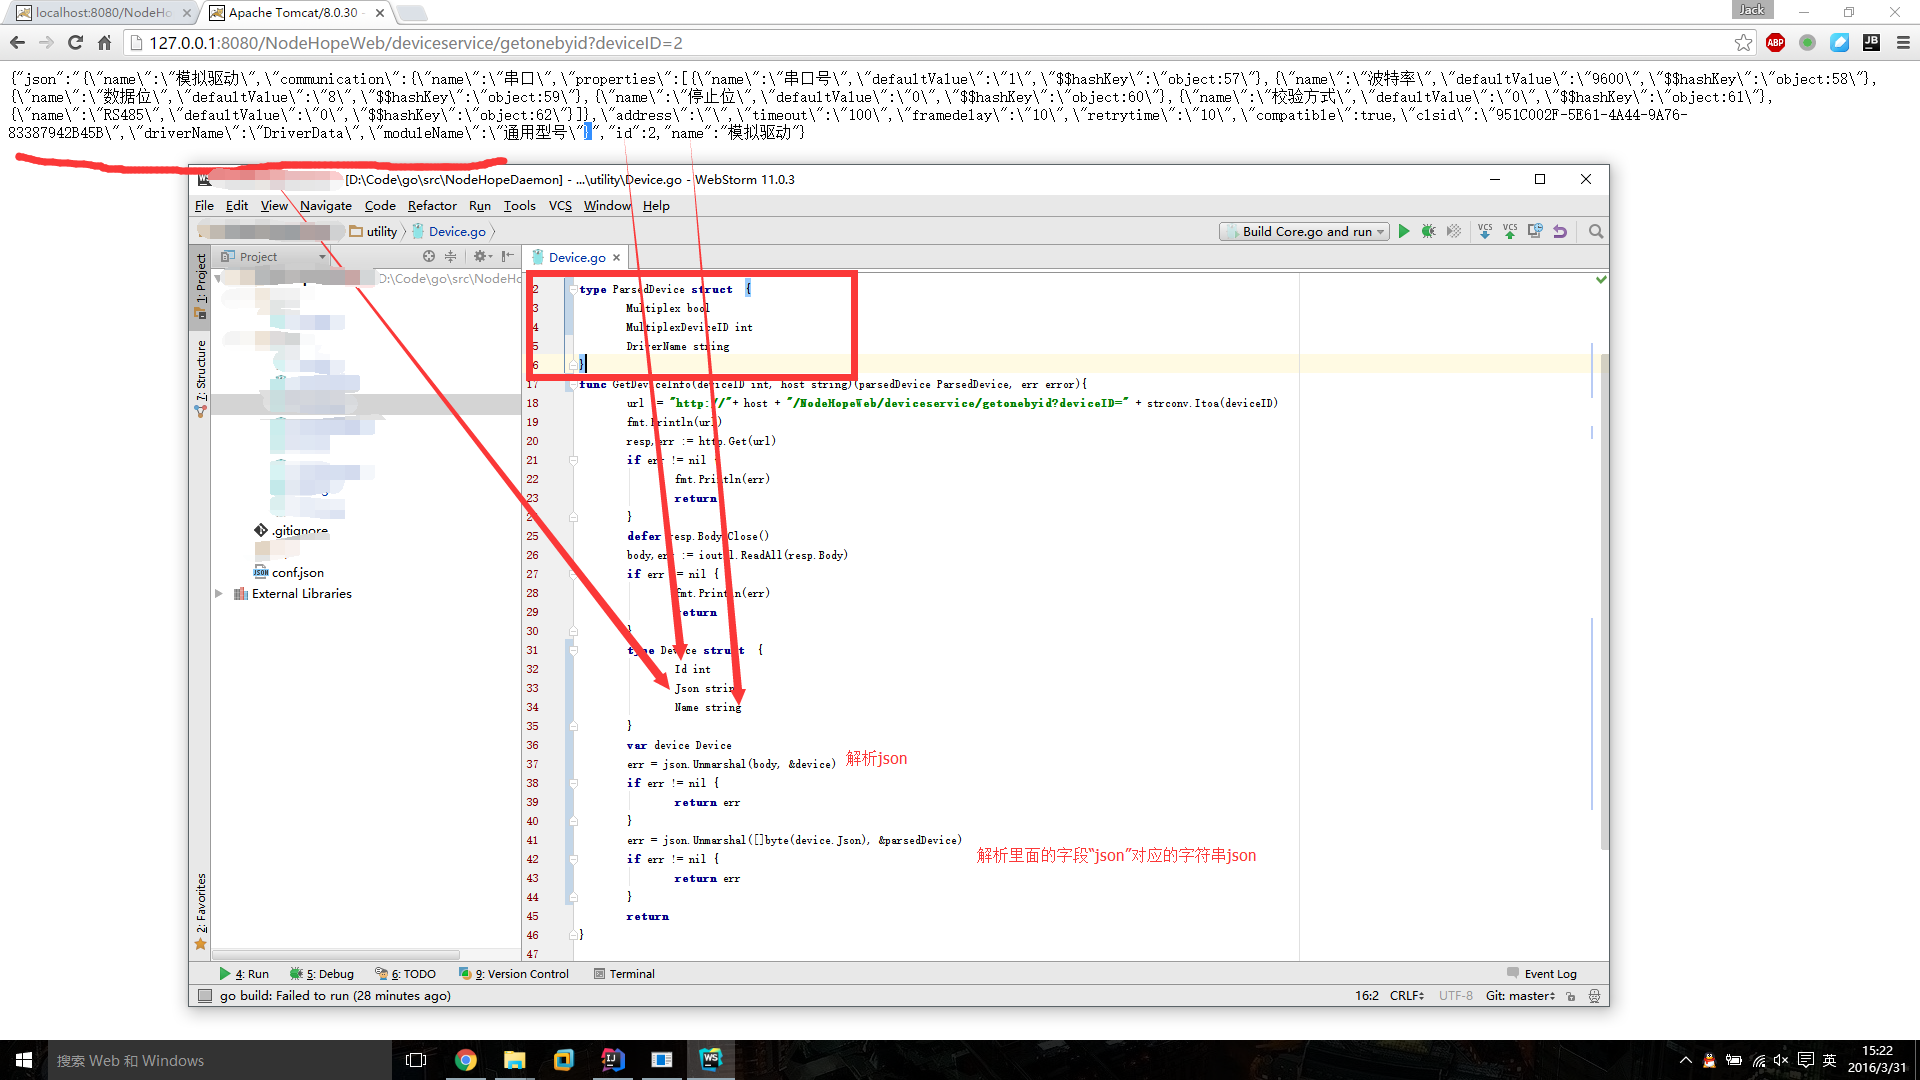Expand External Libraries tree node
Screen dimensions: 1920x1080
coord(219,594)
